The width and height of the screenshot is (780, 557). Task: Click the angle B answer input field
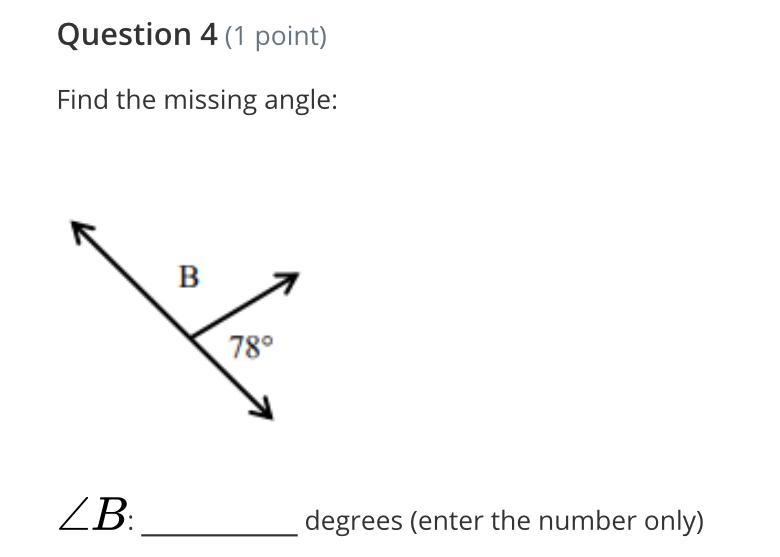(x=219, y=522)
